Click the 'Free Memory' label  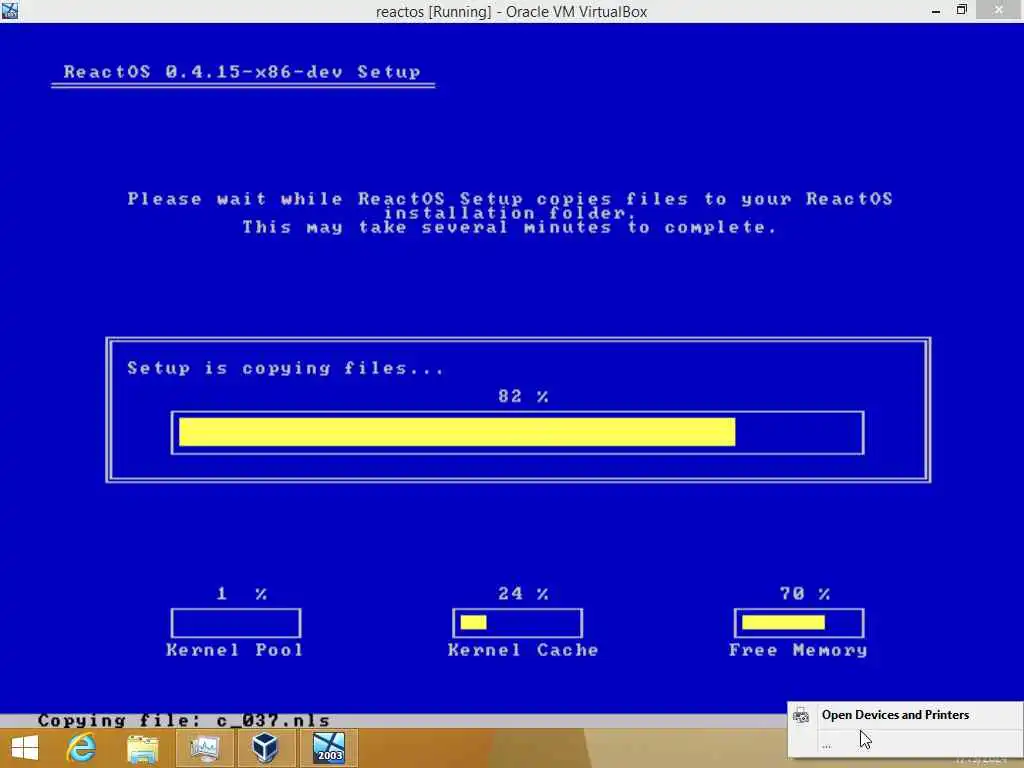click(798, 650)
